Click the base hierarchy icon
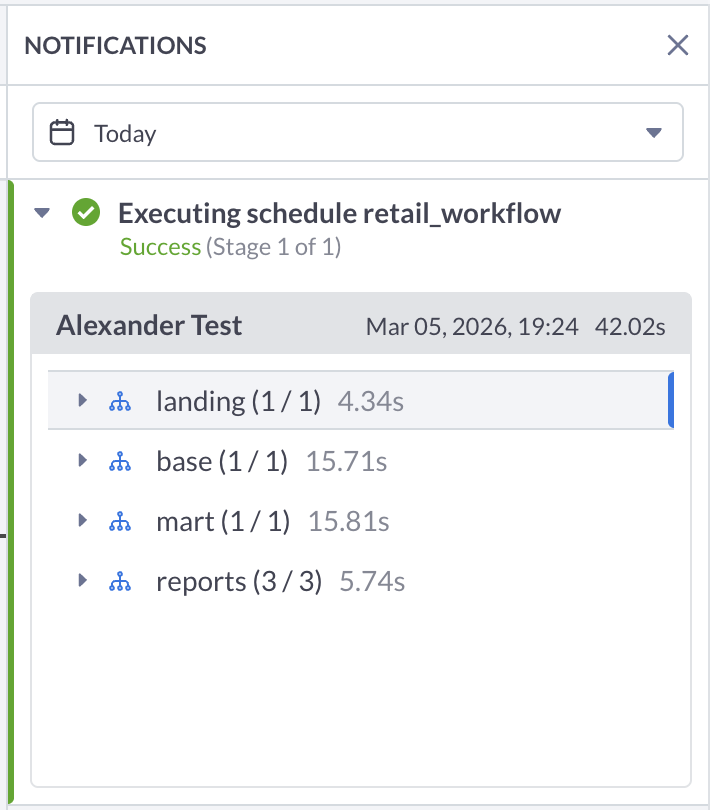This screenshot has width=710, height=810. [x=120, y=462]
